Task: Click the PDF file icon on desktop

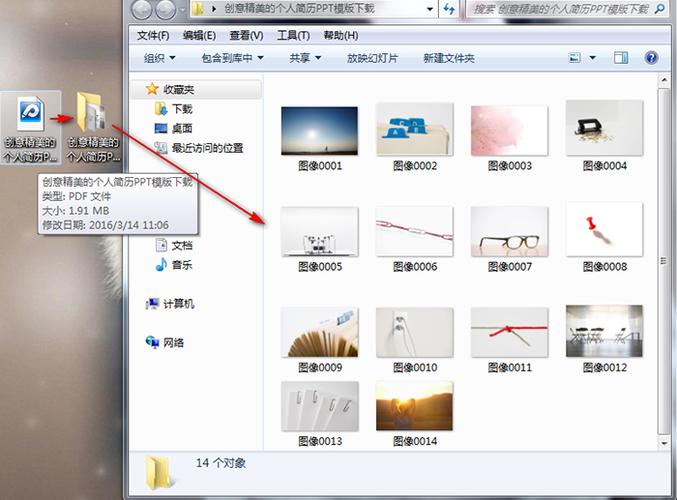Action: point(30,114)
